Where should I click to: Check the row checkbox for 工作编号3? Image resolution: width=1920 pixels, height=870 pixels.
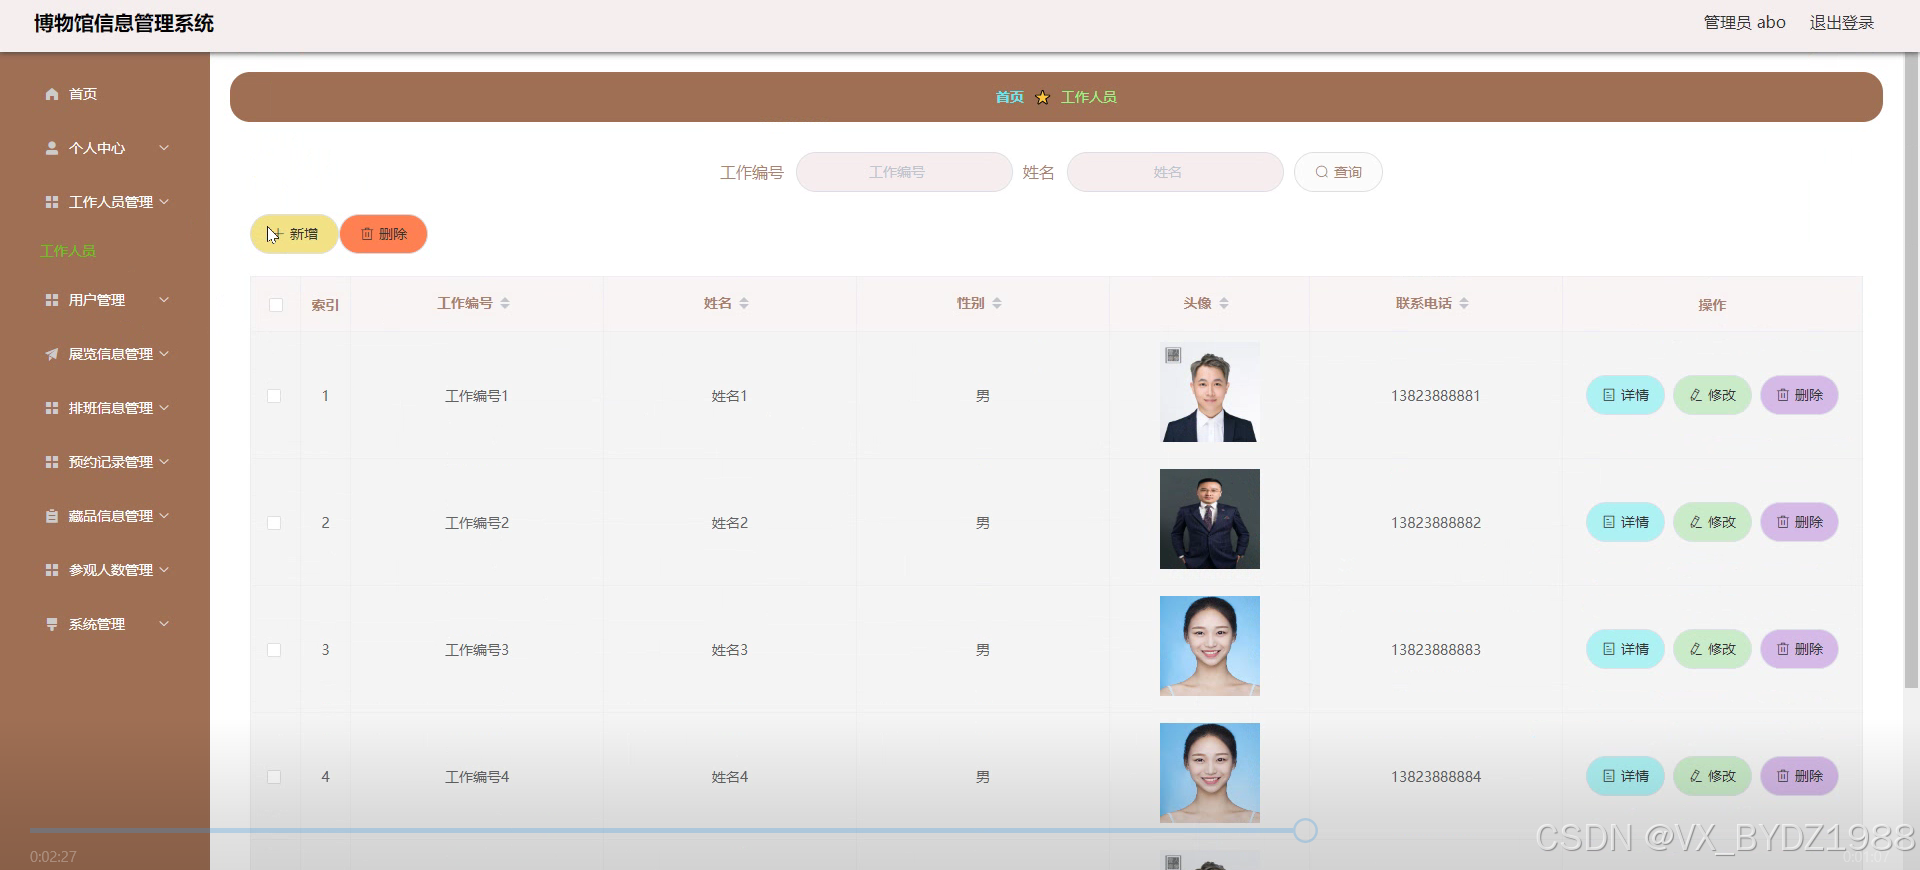click(274, 650)
